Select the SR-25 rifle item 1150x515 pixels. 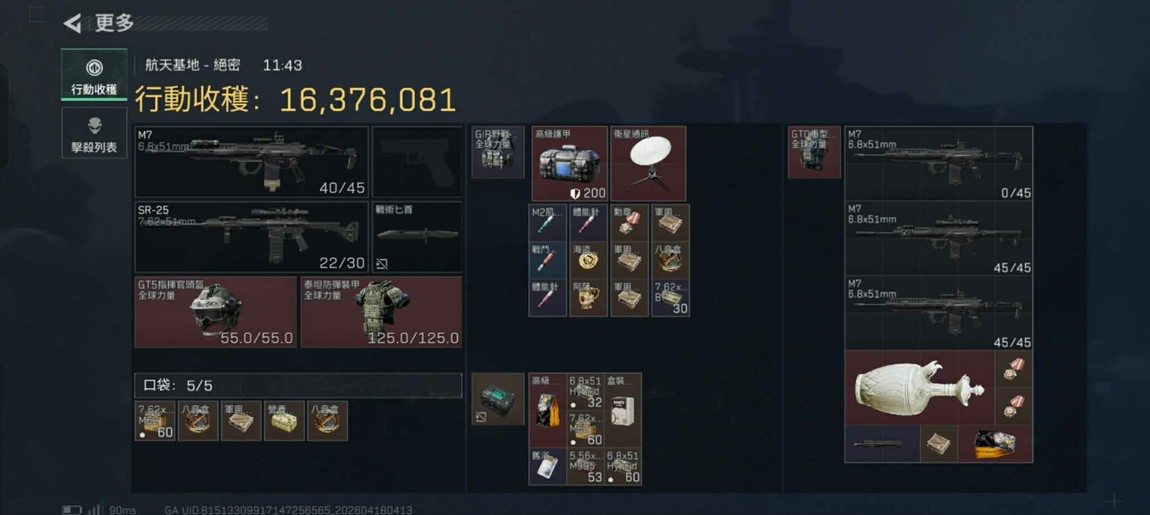(x=252, y=237)
